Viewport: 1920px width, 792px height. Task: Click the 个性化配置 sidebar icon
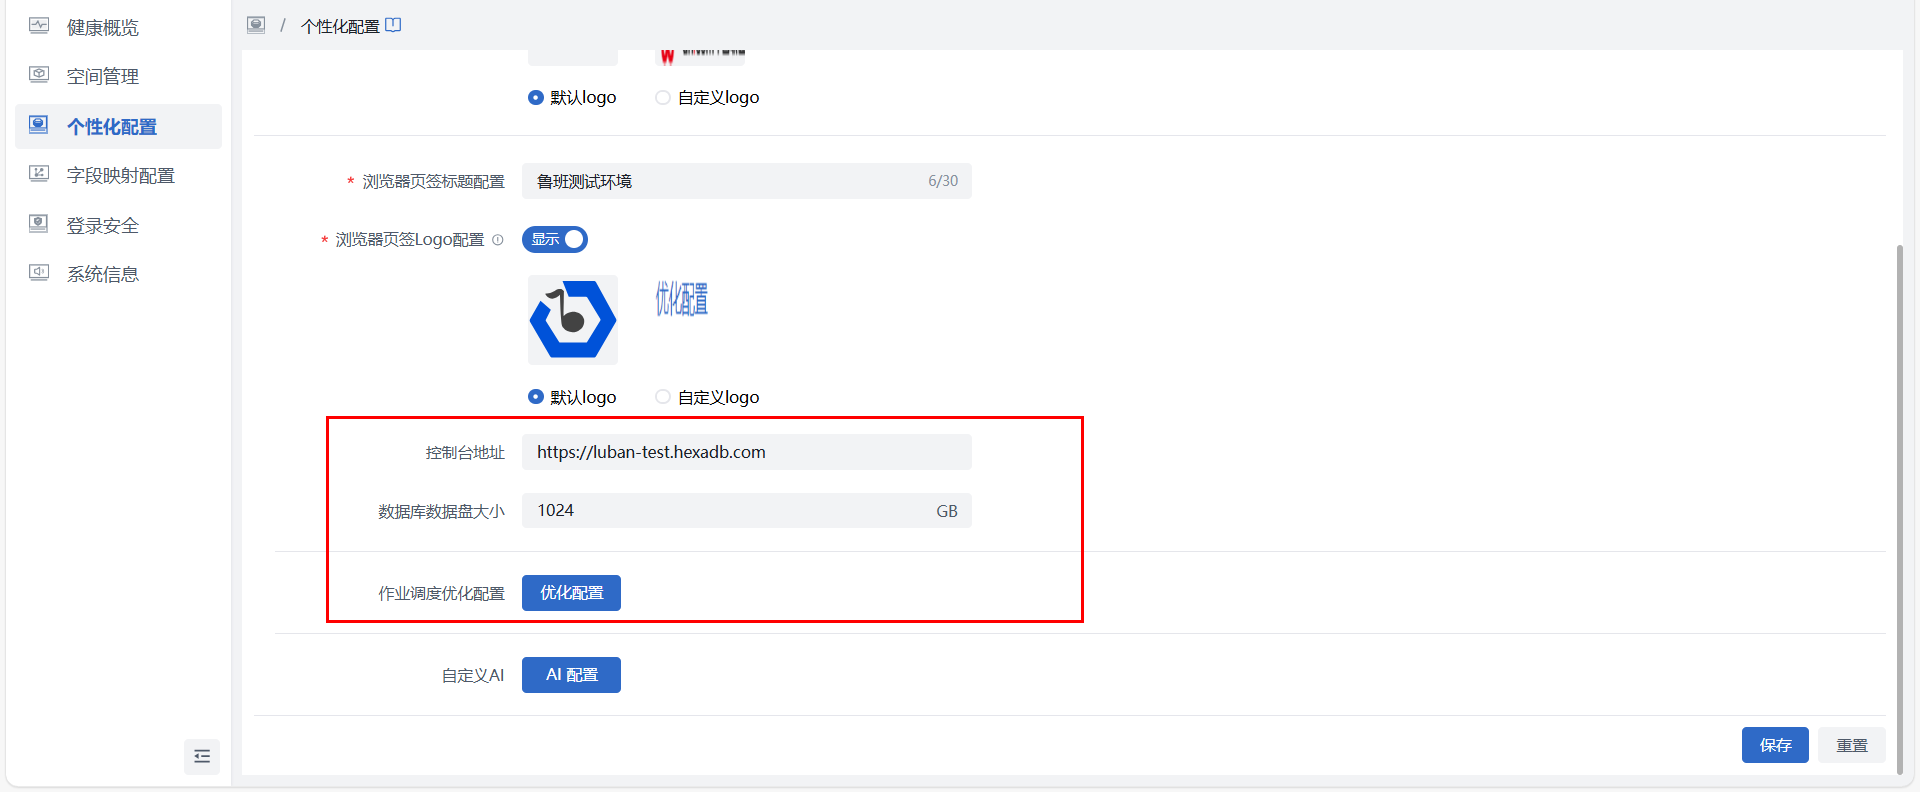[39, 125]
